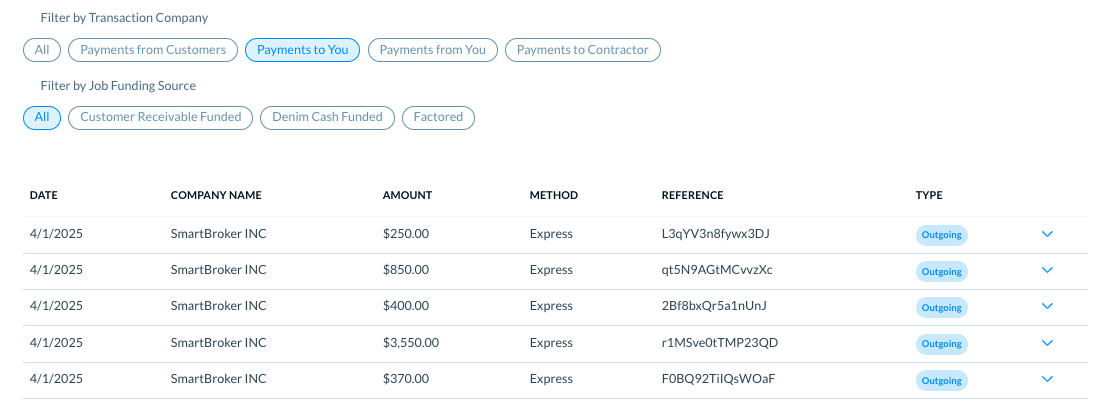Image resolution: width=1099 pixels, height=402 pixels.
Task: Click the COMPANY NAME column header
Action: 216,196
